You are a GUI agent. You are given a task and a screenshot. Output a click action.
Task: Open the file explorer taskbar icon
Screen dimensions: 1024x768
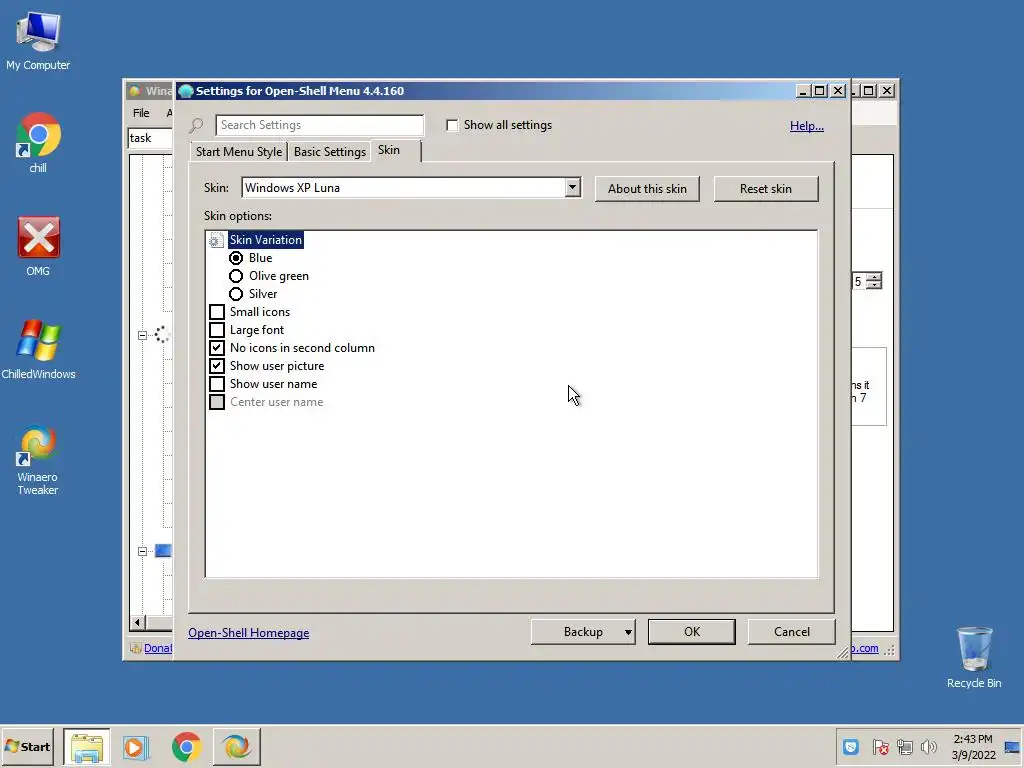coord(87,747)
